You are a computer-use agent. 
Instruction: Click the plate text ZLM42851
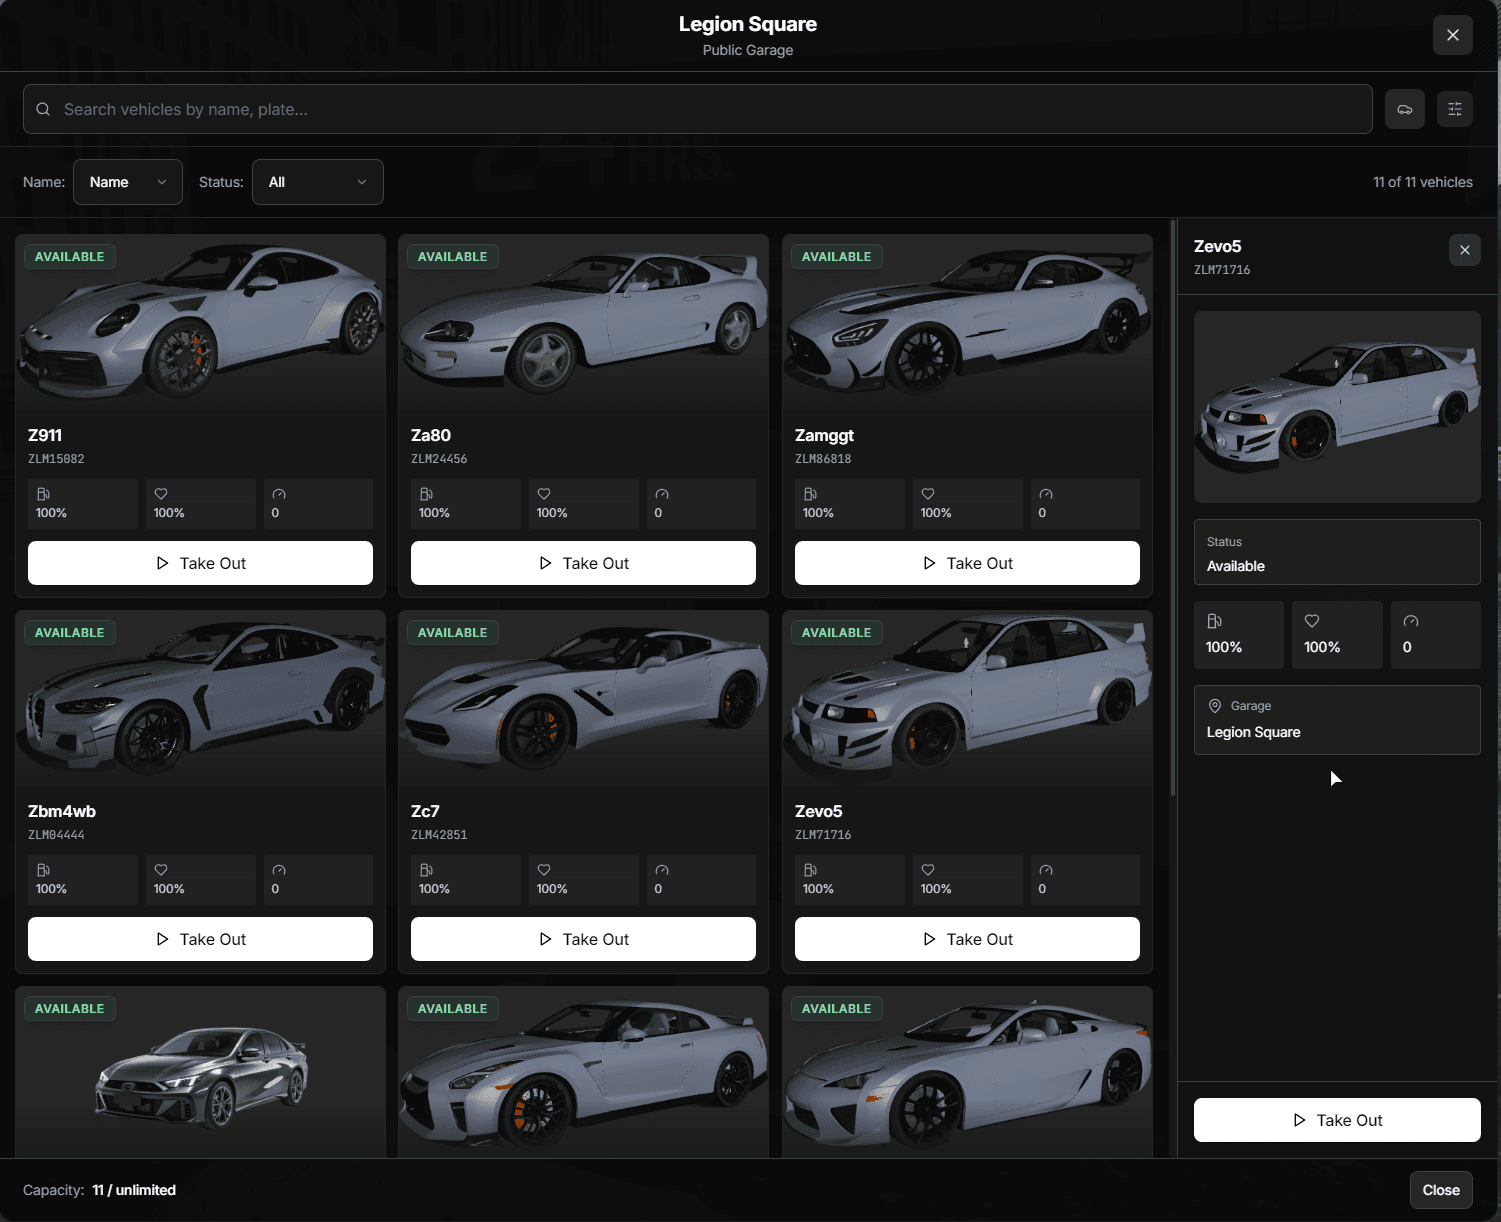point(439,835)
